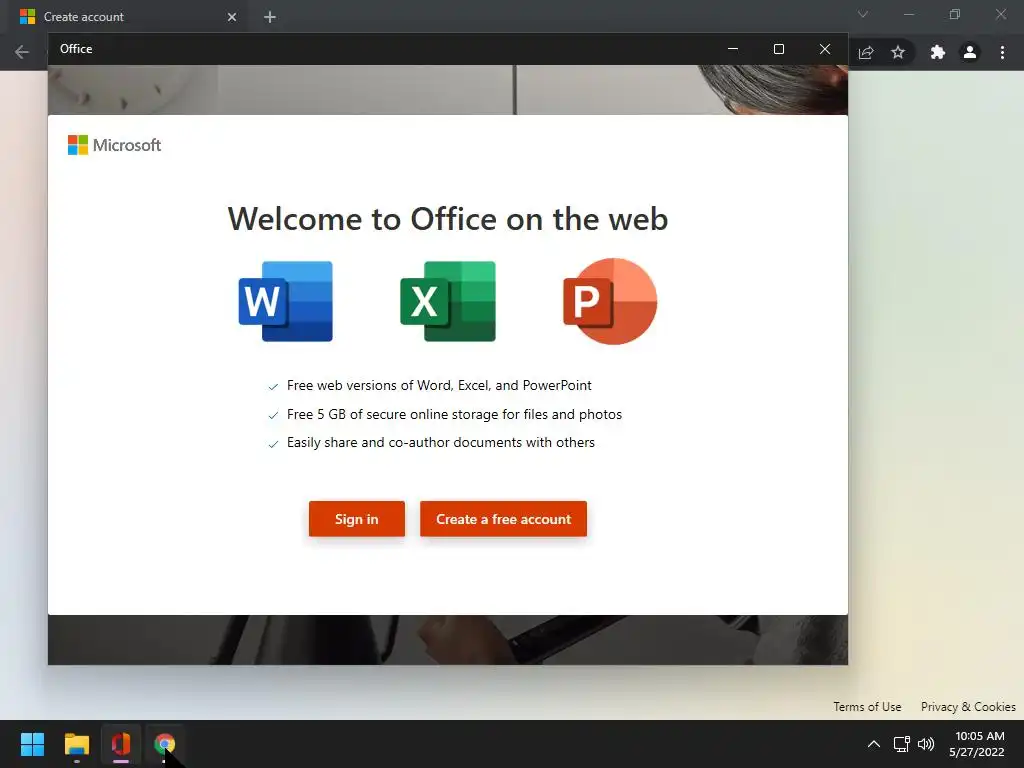Maximize the Office window
Screen dimensions: 1024x768
coord(778,49)
